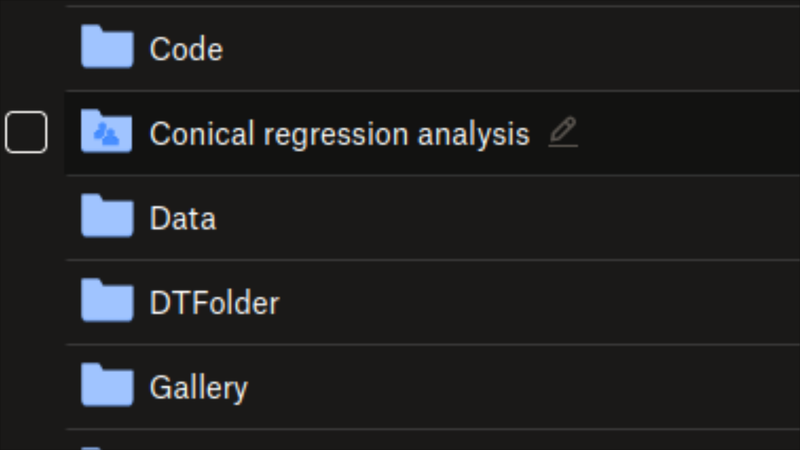The height and width of the screenshot is (450, 800).
Task: Open the Code folder by its name
Action: pos(186,49)
